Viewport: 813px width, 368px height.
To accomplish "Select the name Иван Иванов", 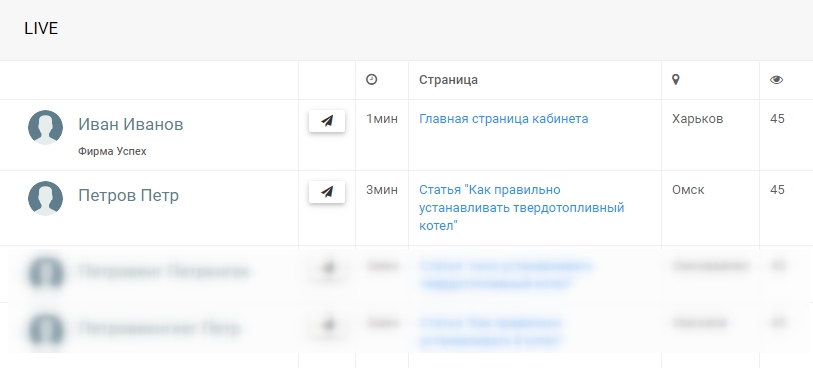I will tap(131, 124).
